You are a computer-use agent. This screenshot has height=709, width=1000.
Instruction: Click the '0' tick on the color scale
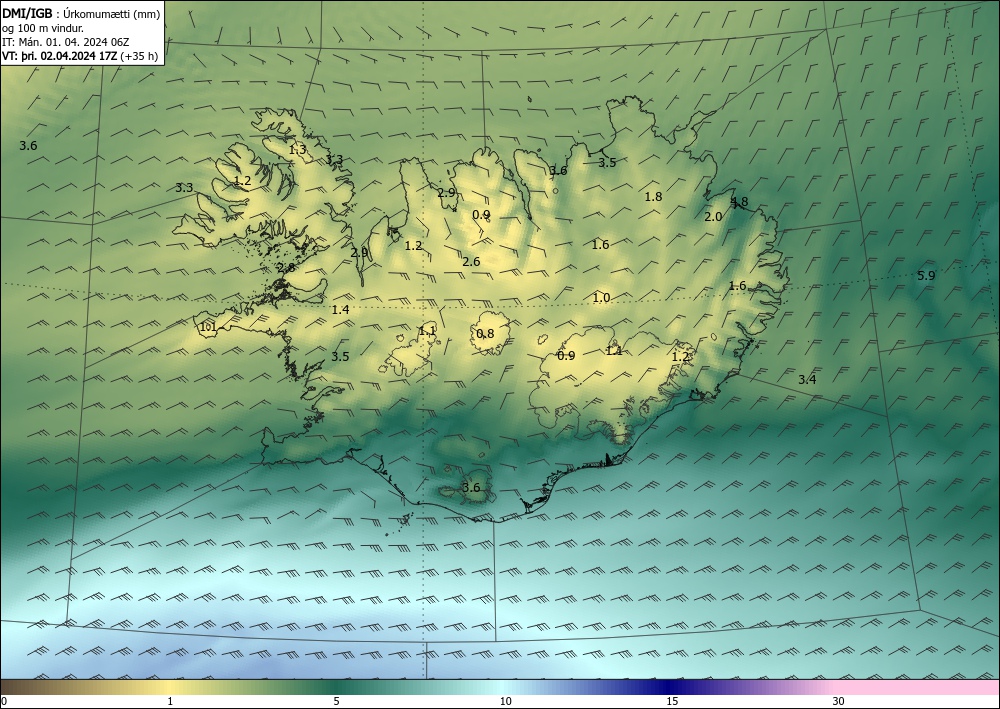(x=4, y=701)
